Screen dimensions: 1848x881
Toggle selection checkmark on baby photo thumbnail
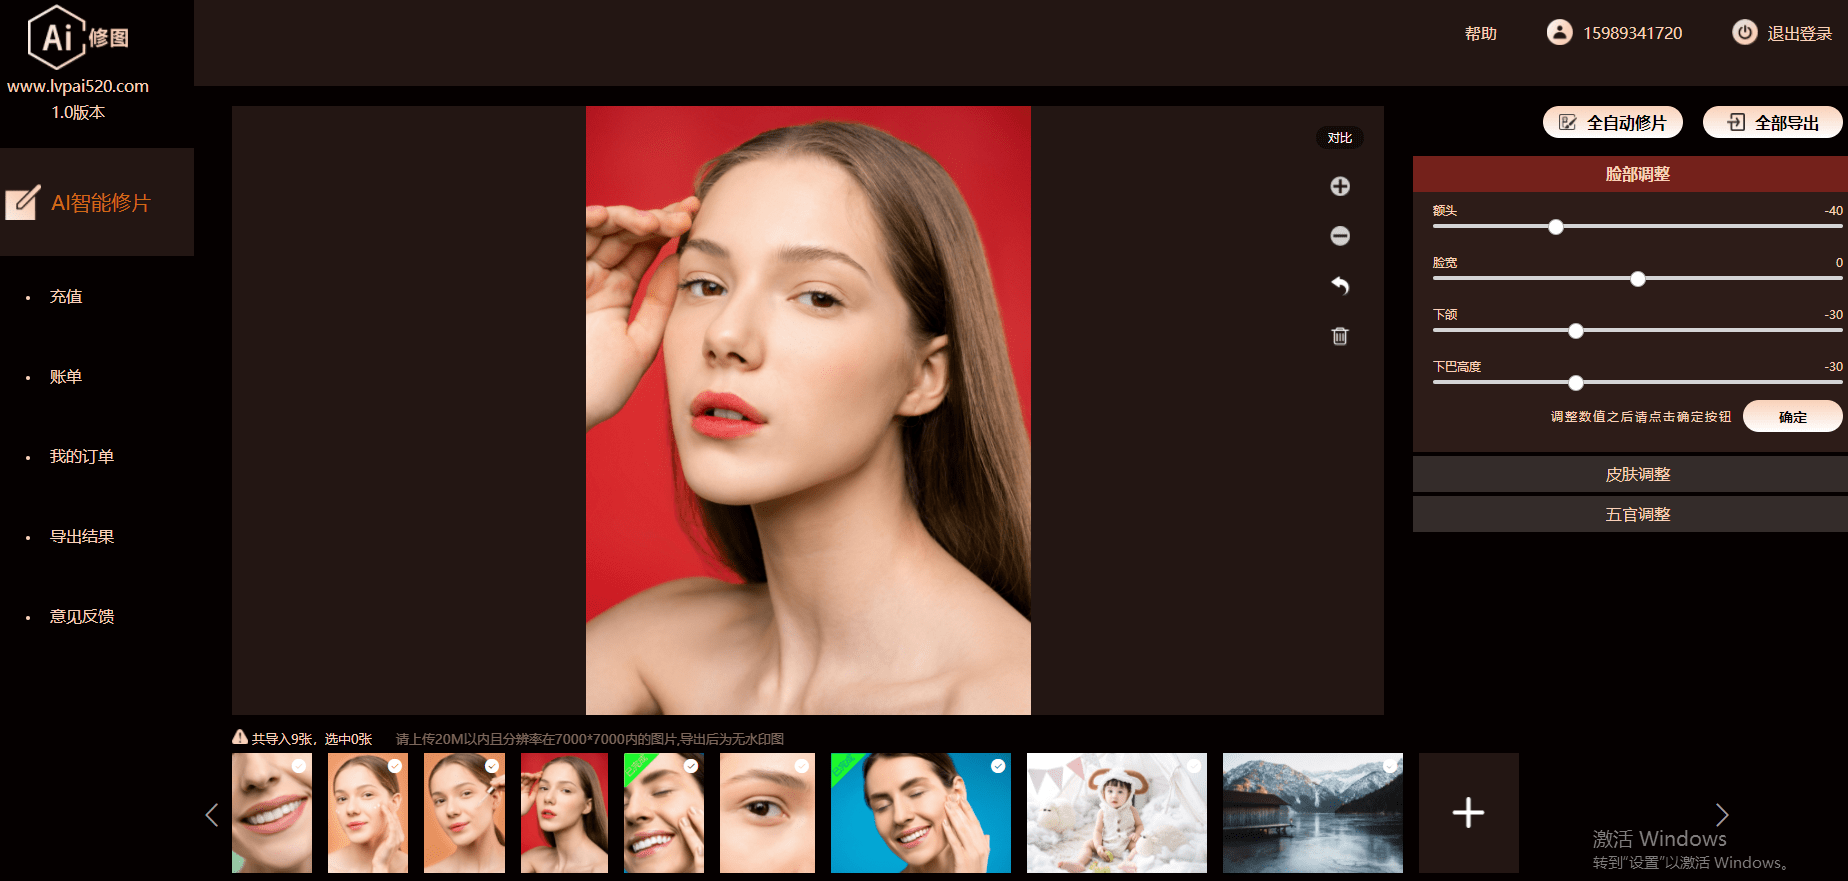pyautogui.click(x=1194, y=766)
